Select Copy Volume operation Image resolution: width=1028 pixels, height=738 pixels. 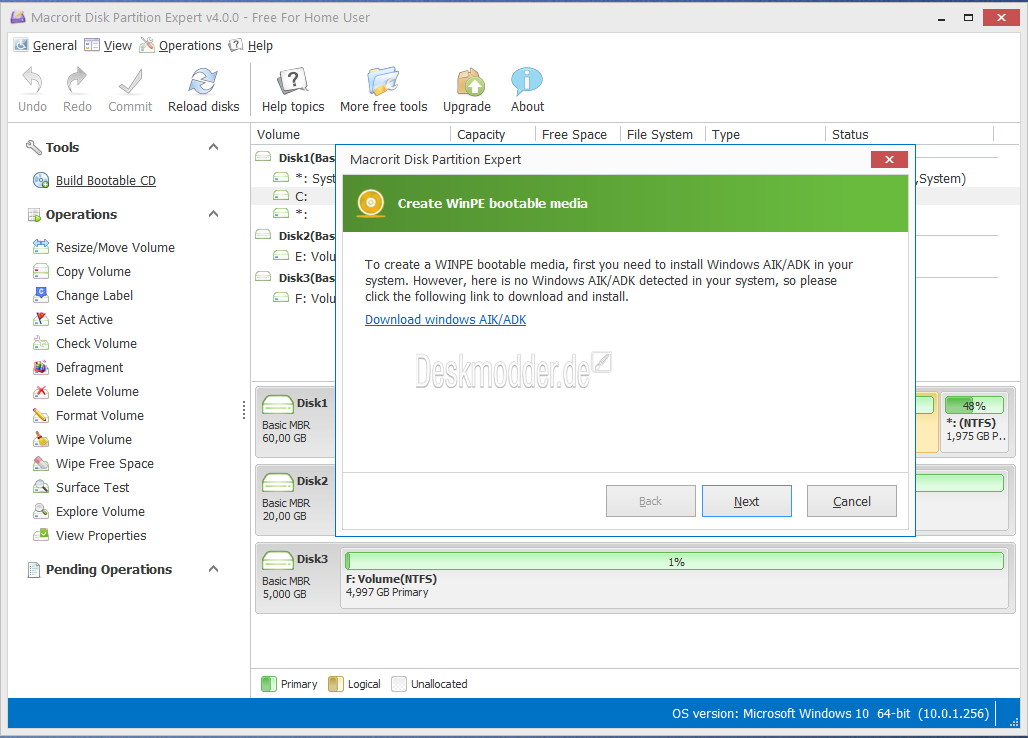(x=93, y=271)
